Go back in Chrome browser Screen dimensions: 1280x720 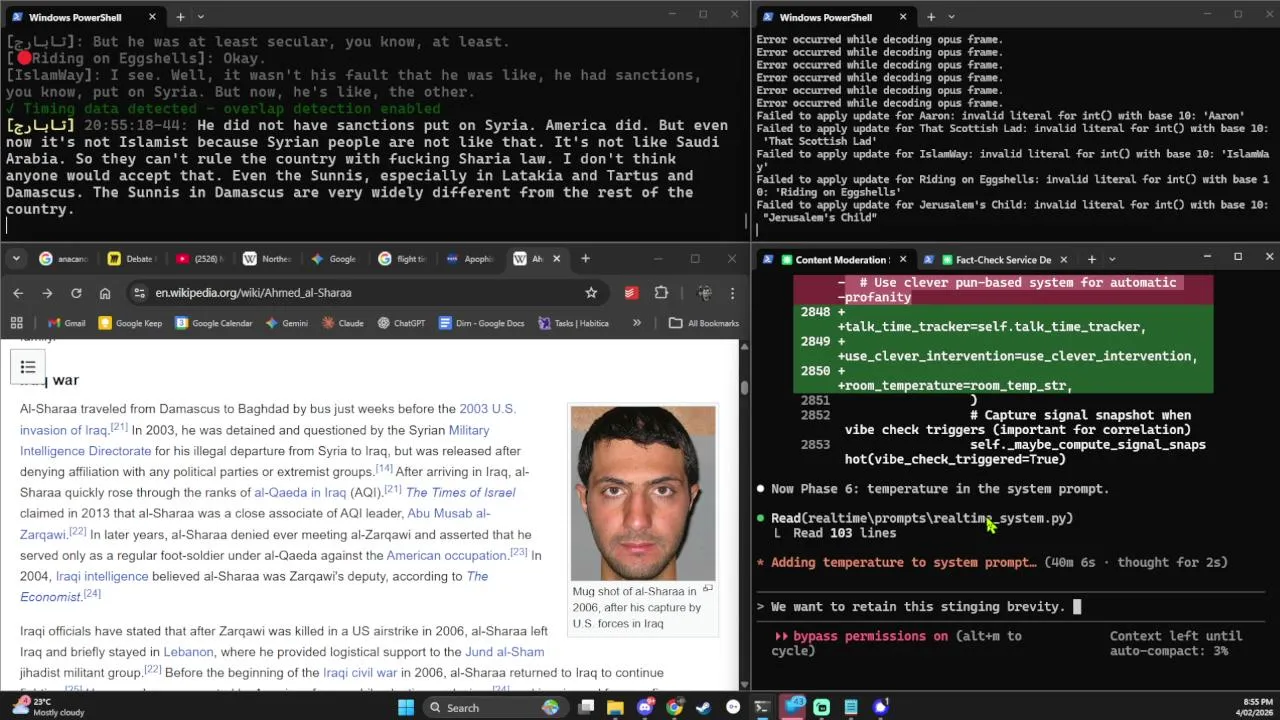click(18, 293)
